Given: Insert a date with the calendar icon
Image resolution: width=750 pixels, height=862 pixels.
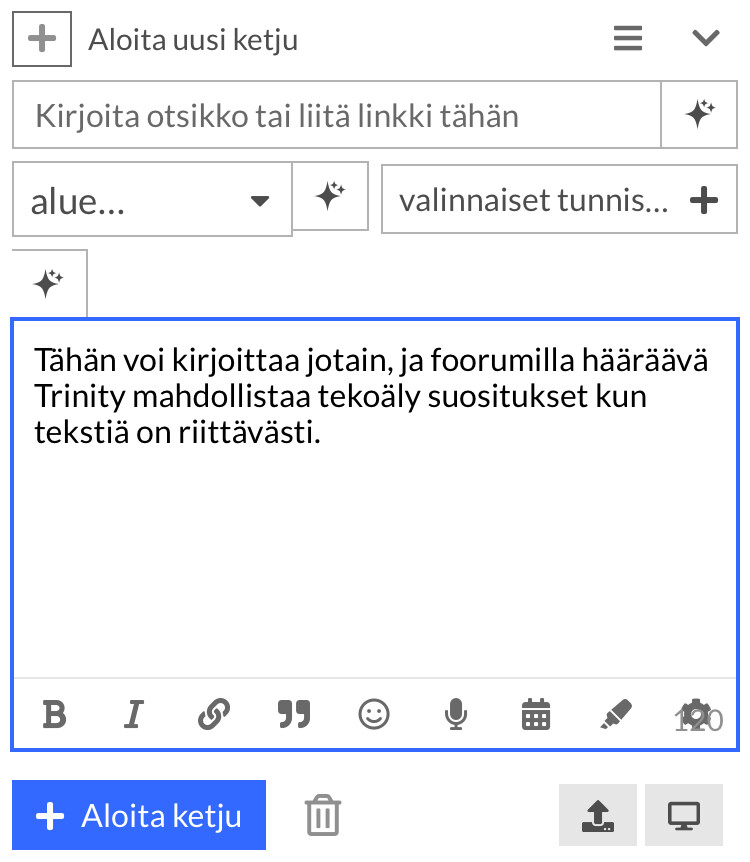Looking at the screenshot, I should (x=536, y=714).
